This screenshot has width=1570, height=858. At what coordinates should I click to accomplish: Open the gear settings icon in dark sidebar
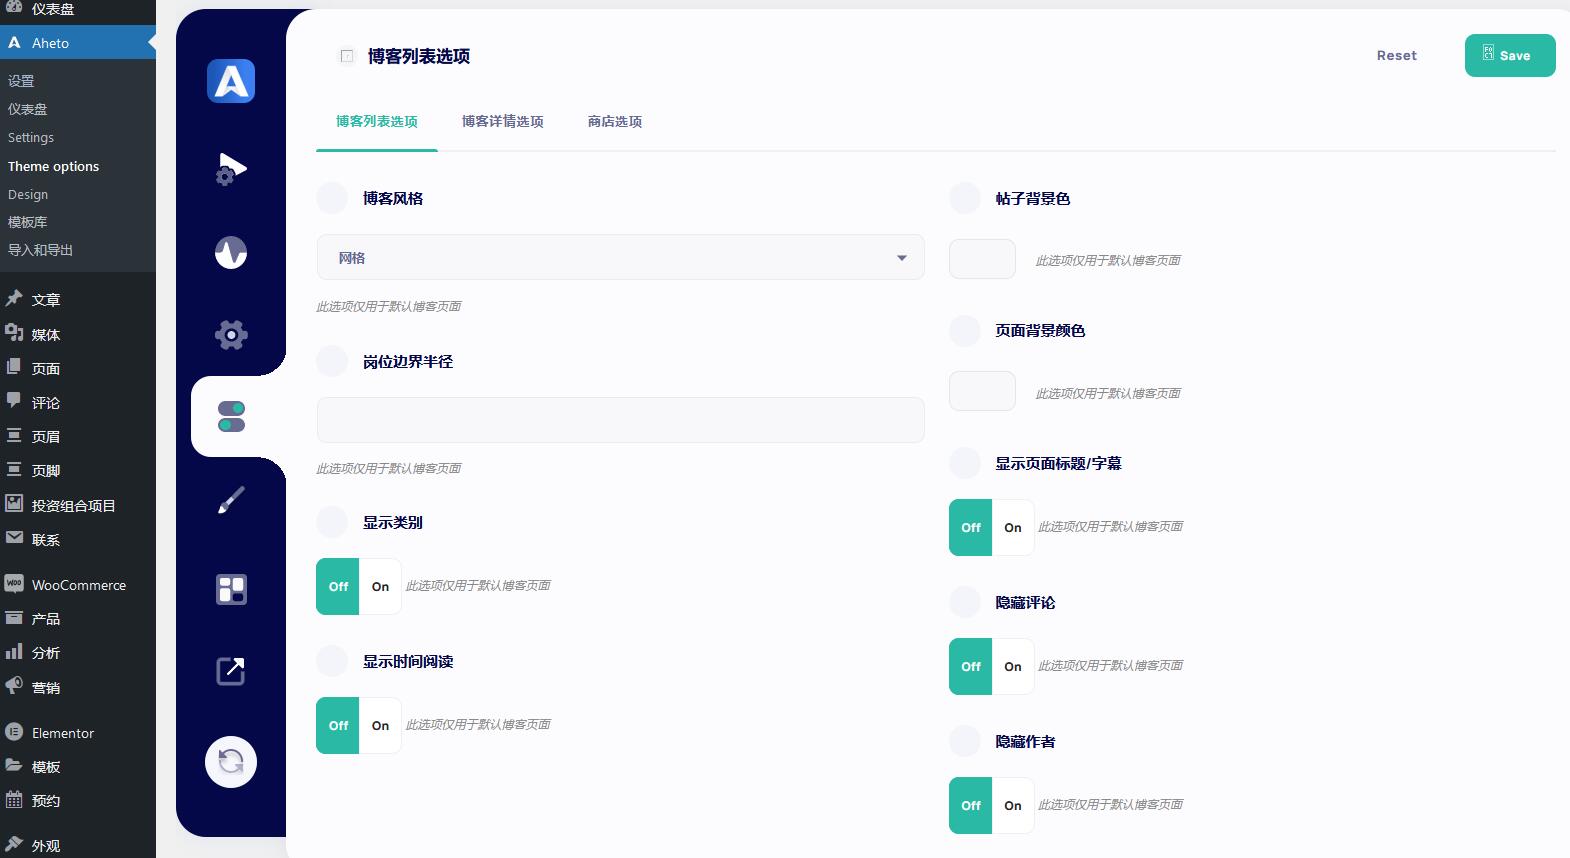pyautogui.click(x=231, y=335)
